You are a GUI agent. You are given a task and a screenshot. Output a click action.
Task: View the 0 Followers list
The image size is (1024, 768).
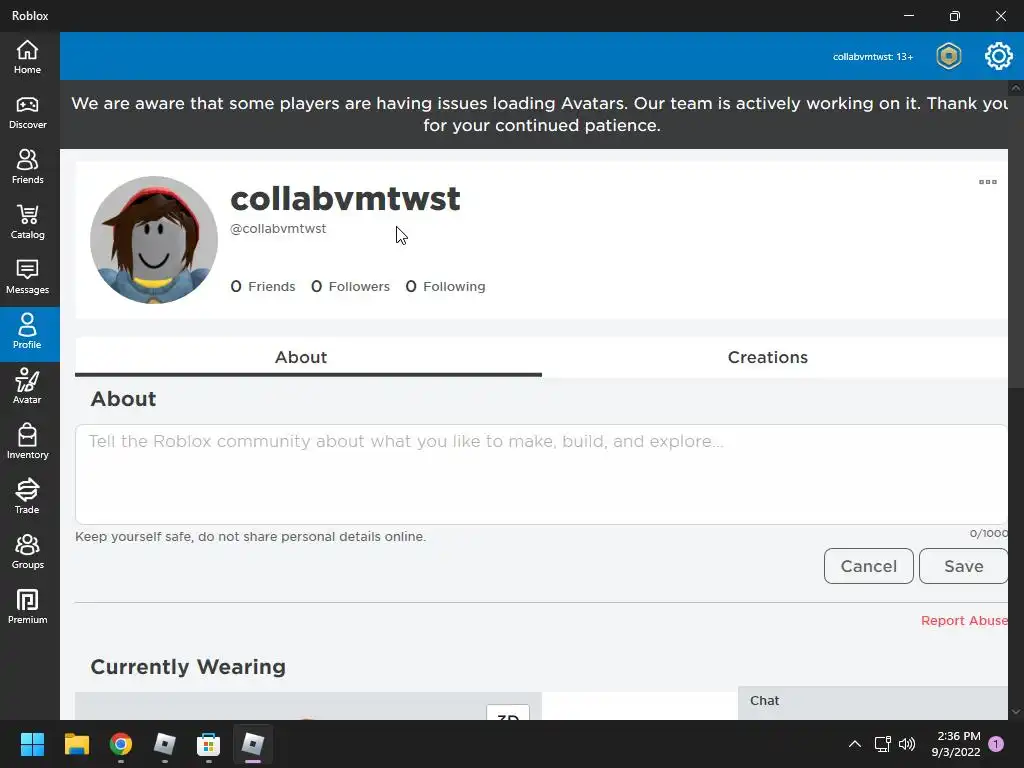(x=351, y=287)
